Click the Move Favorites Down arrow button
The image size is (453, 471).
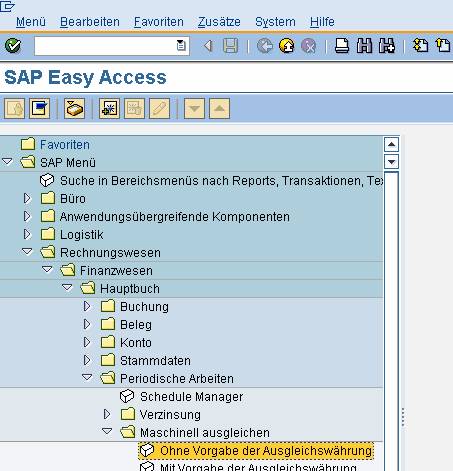point(194,108)
